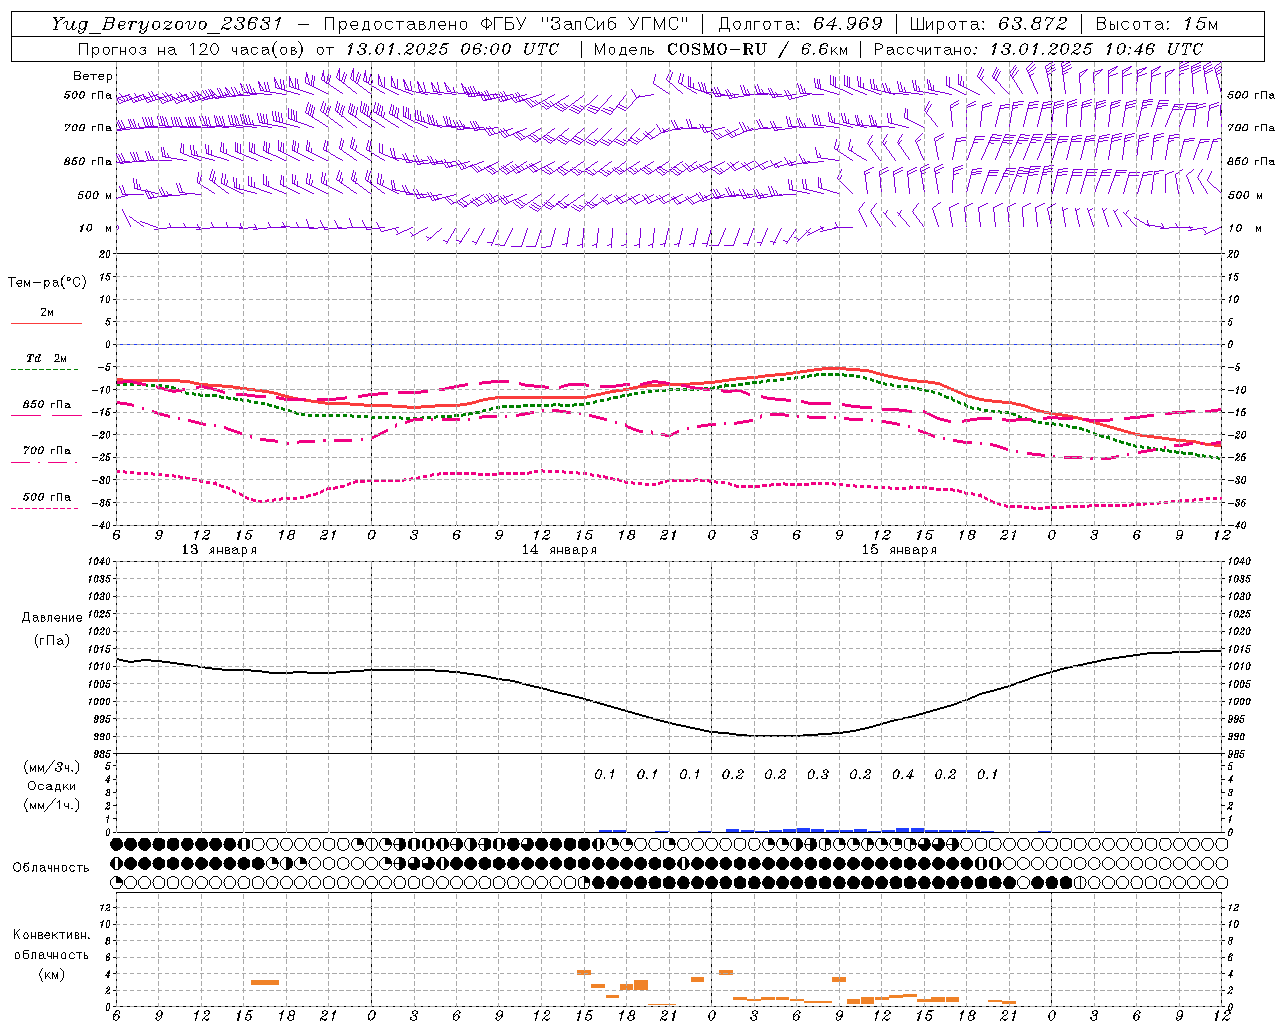This screenshot has width=1280, height=1024.
Task: Click the 'Долгота: 64.969' longitude value
Action: 800,24
